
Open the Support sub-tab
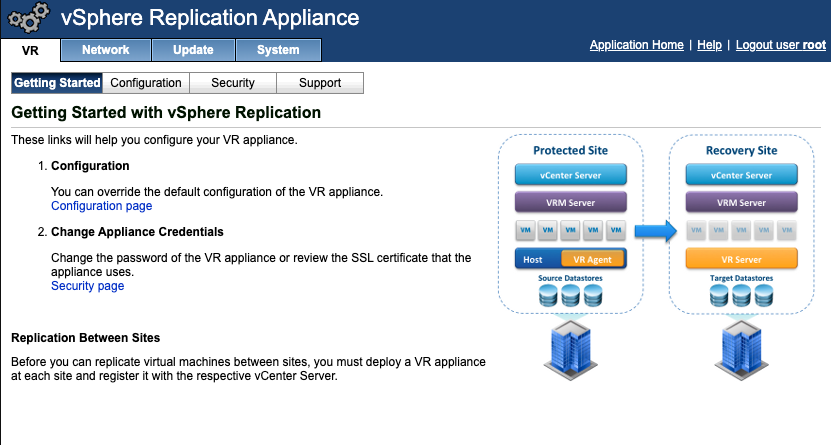pos(320,83)
